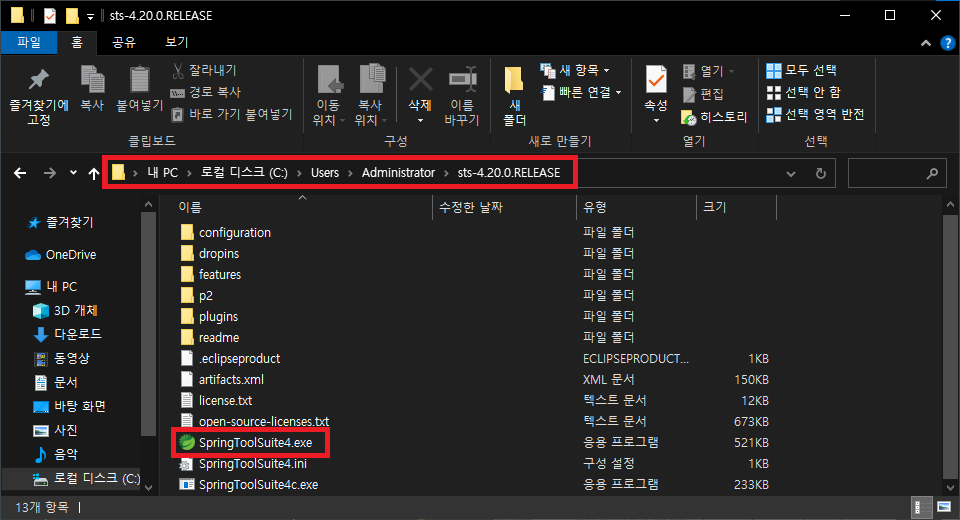Pin folder to Quick access
The image size is (960, 520).
[x=39, y=96]
